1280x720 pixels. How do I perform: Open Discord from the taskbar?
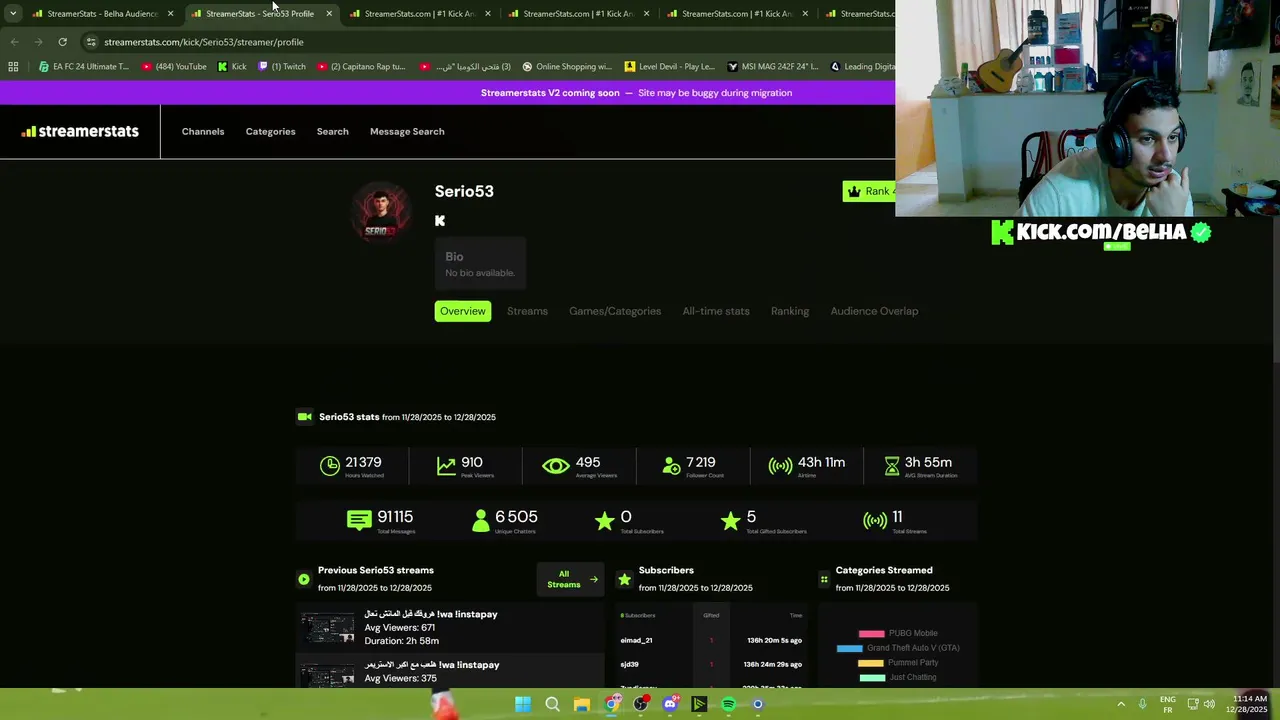coord(670,704)
